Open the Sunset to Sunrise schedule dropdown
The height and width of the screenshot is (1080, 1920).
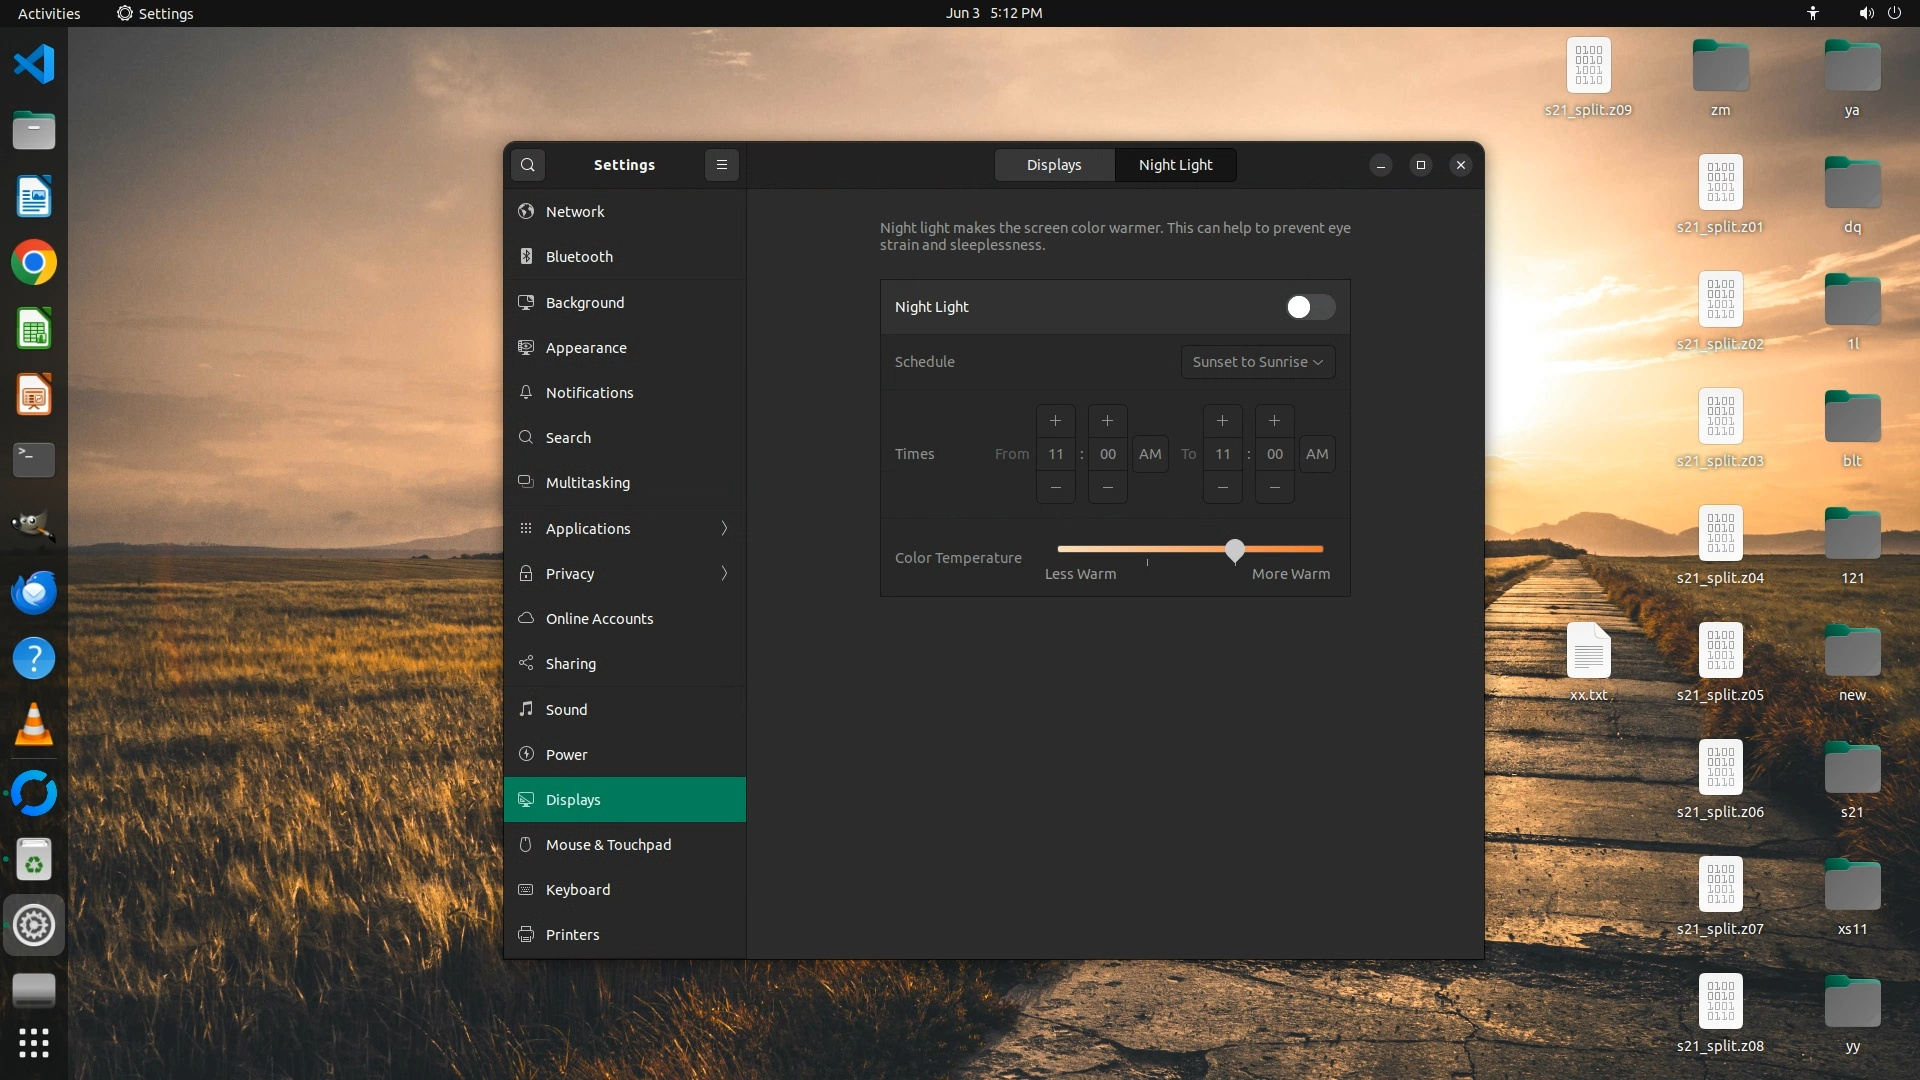click(x=1257, y=362)
